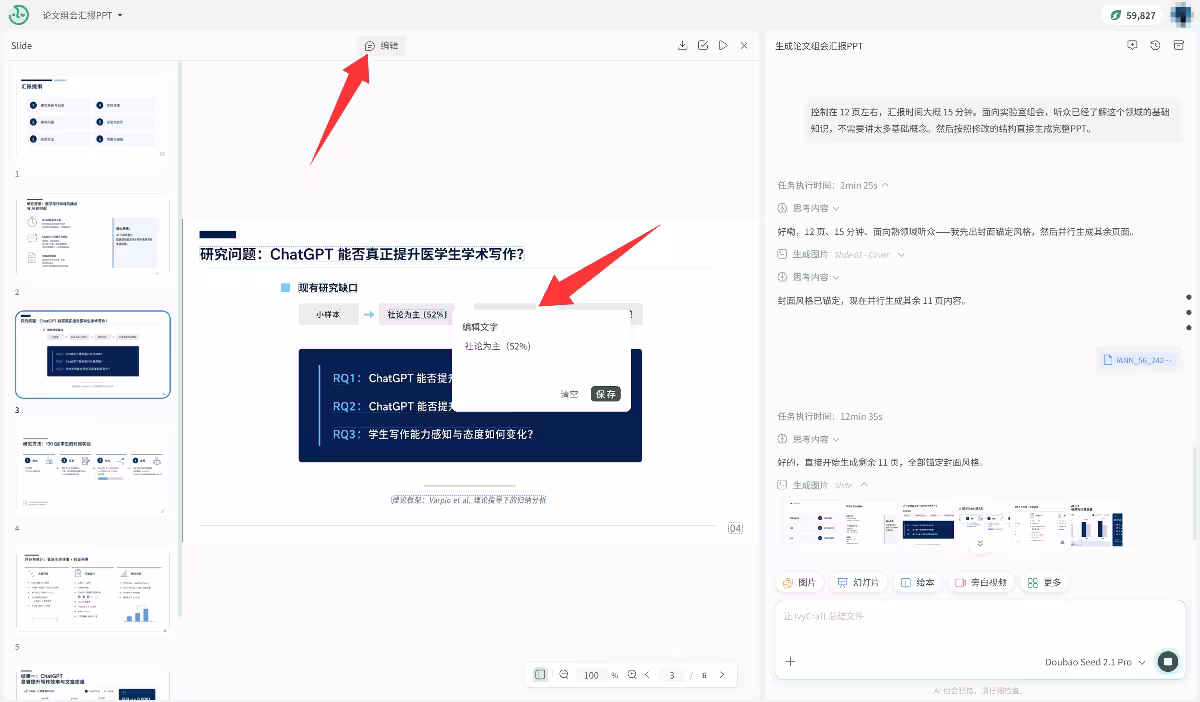Viewport: 1200px width, 702px height.
Task: Click the IvyCraft logo icon
Action: click(19, 15)
